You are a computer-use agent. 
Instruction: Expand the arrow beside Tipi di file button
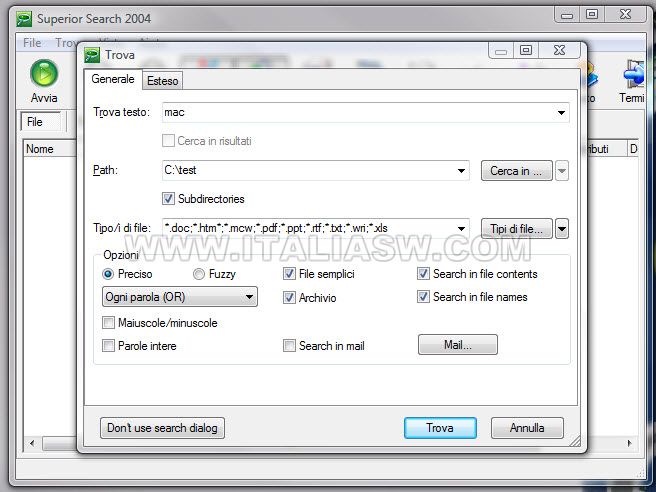562,229
